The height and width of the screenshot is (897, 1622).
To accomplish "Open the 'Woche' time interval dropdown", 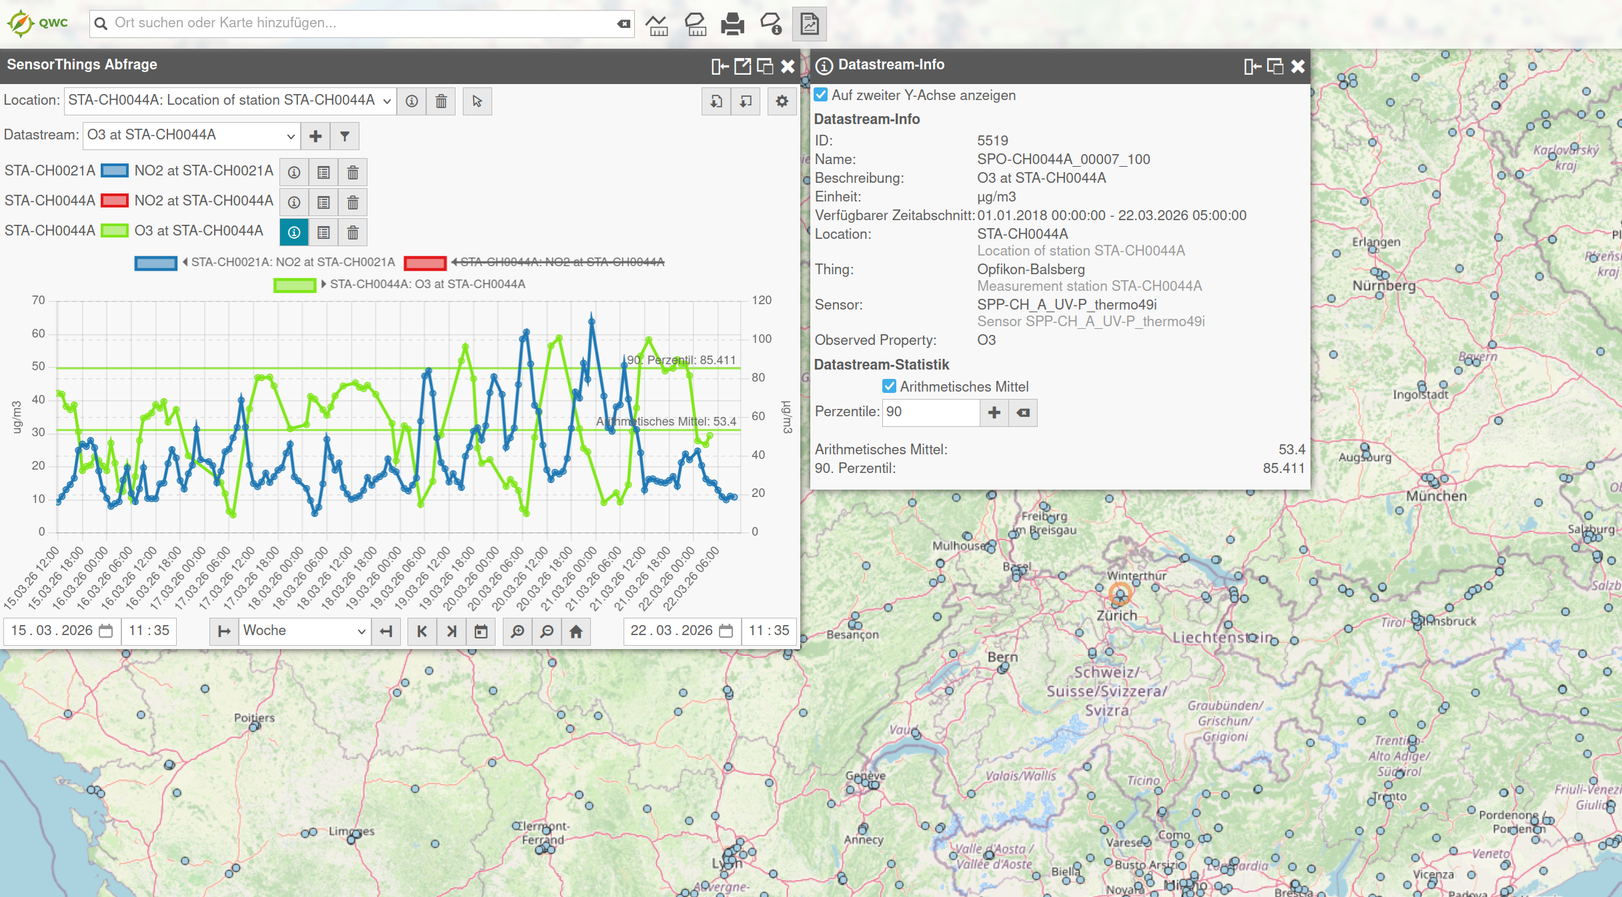I will [x=304, y=631].
